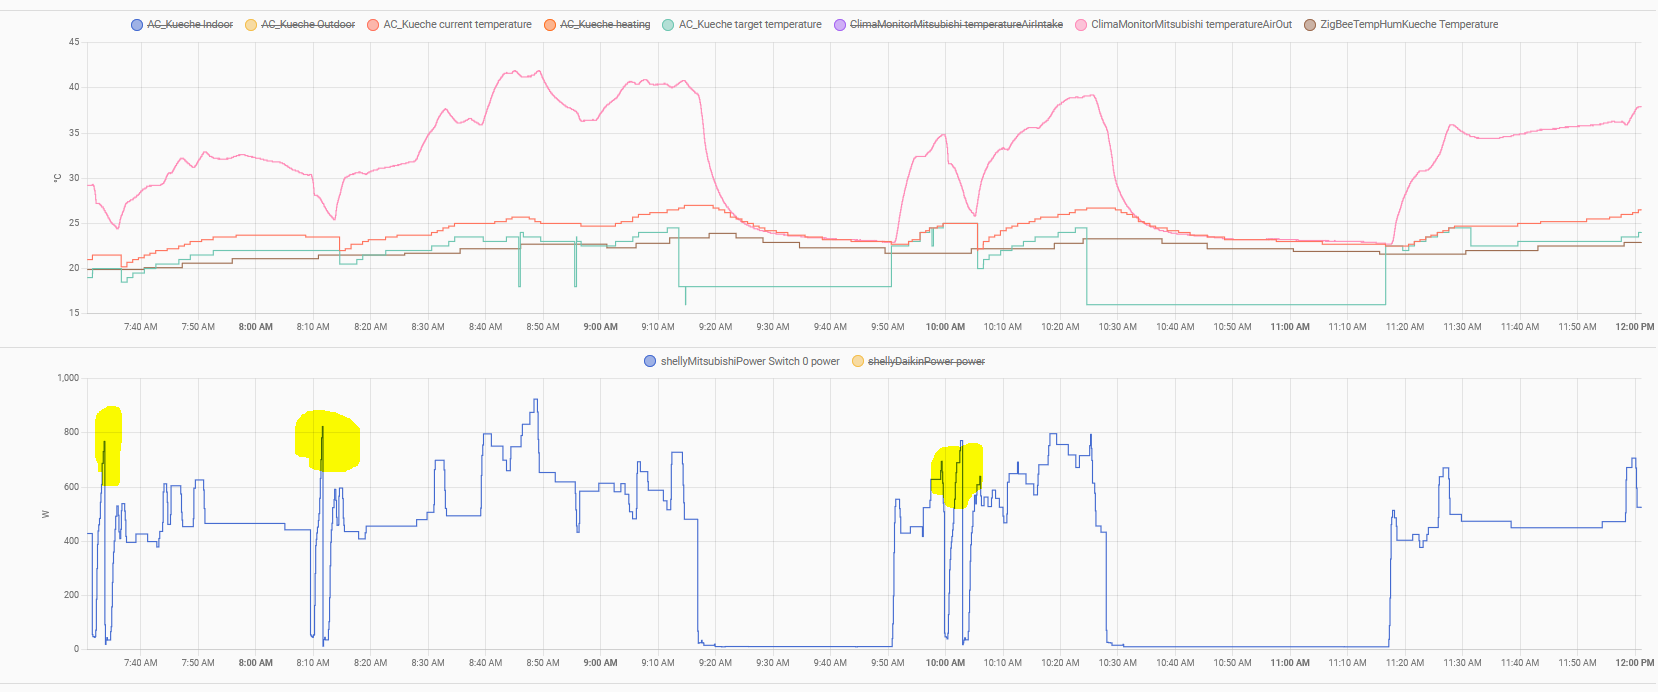
Task: Hide the AC_Kueche current temperature series
Action: coord(457,25)
